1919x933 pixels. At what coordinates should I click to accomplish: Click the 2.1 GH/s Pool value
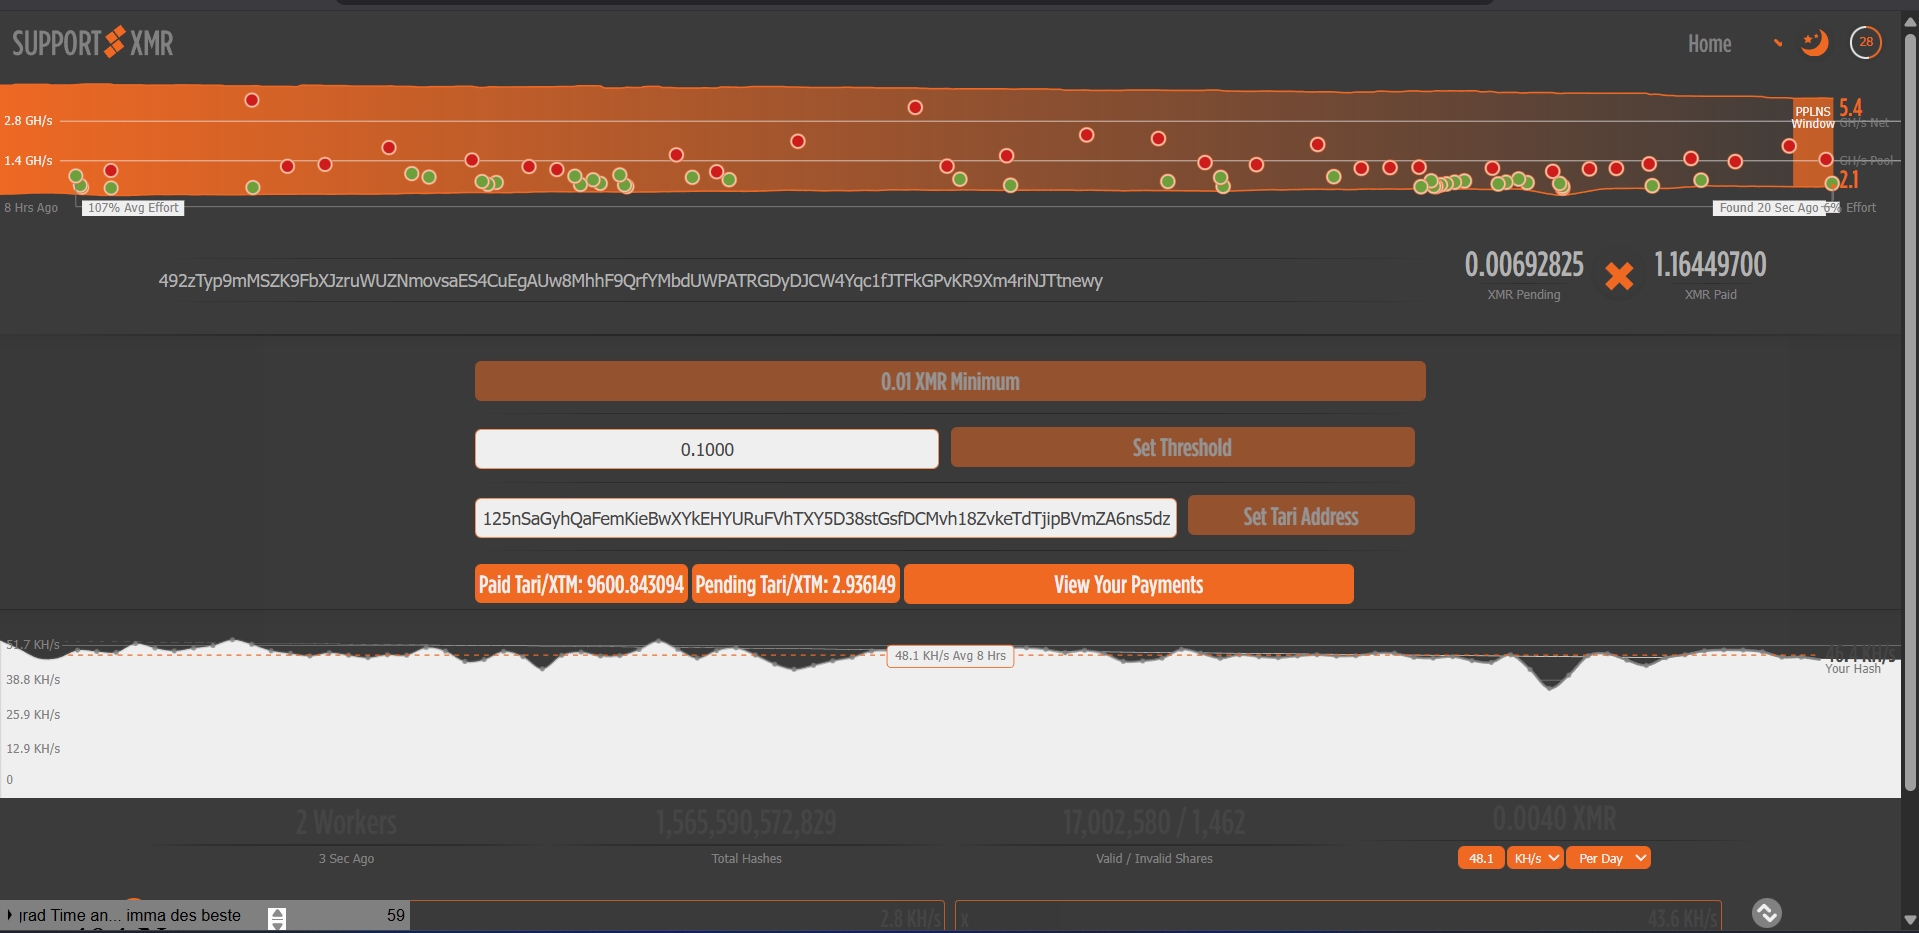1849,180
